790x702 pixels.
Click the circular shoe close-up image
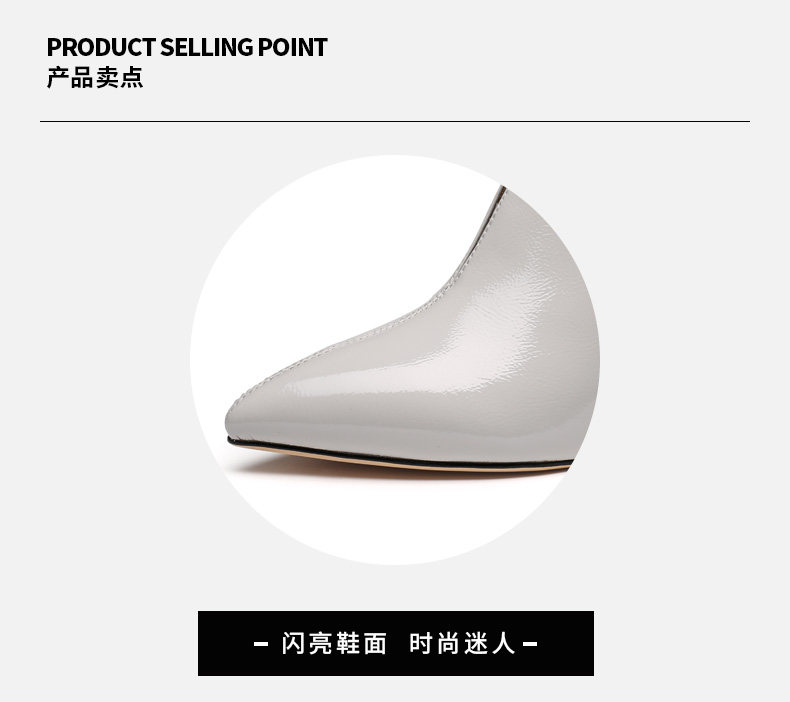395,360
